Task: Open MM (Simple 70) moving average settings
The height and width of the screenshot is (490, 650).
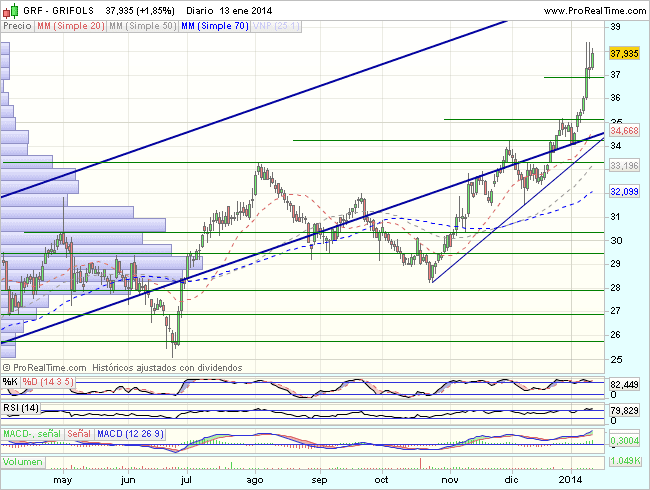Action: [215, 26]
